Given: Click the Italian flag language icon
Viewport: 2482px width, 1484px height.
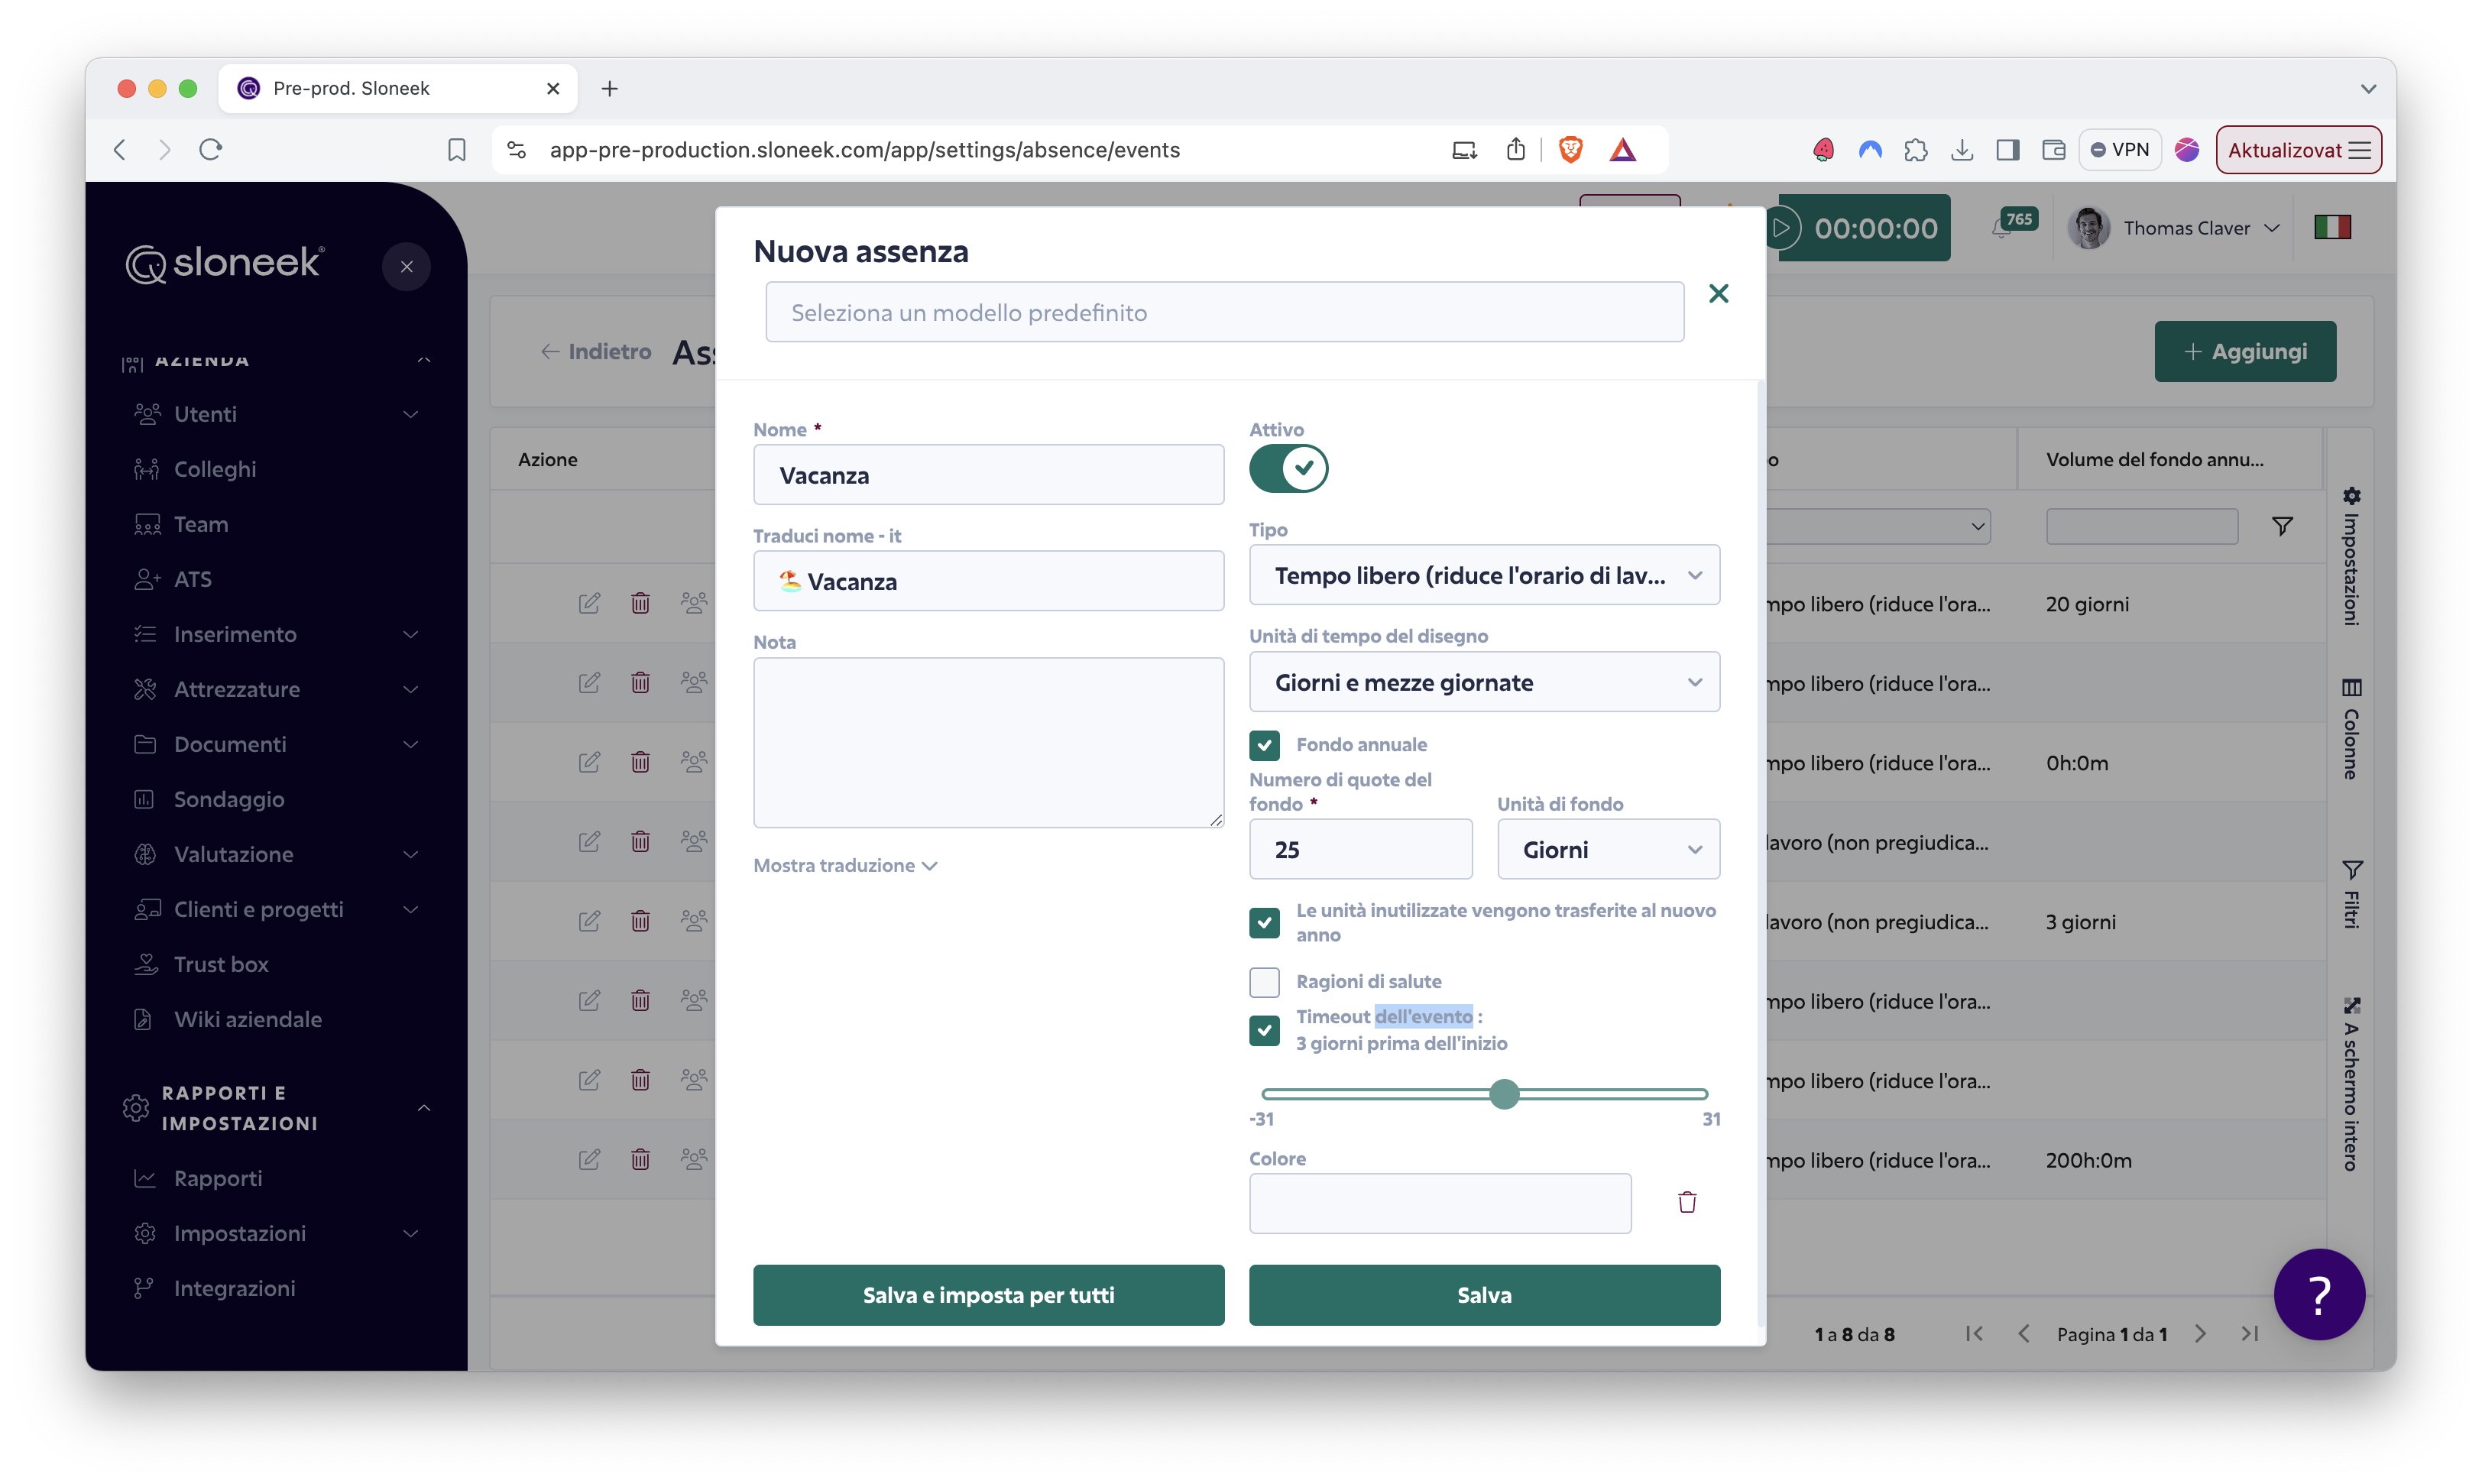Looking at the screenshot, I should coord(2332,228).
